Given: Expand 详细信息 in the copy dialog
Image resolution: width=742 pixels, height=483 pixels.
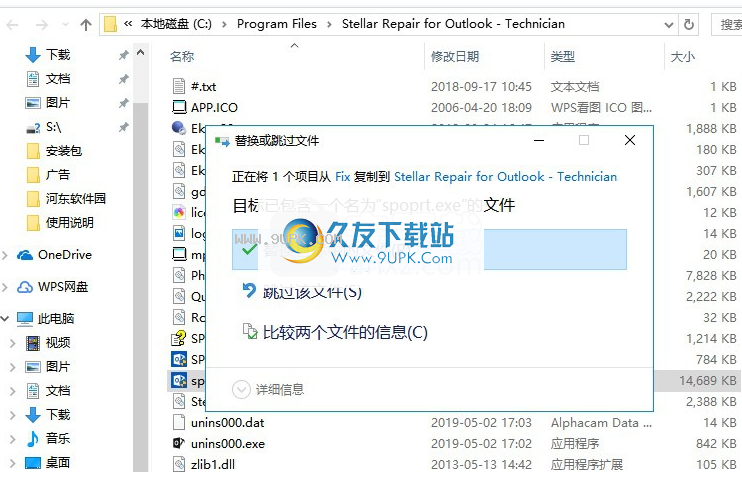Looking at the screenshot, I should [x=268, y=390].
